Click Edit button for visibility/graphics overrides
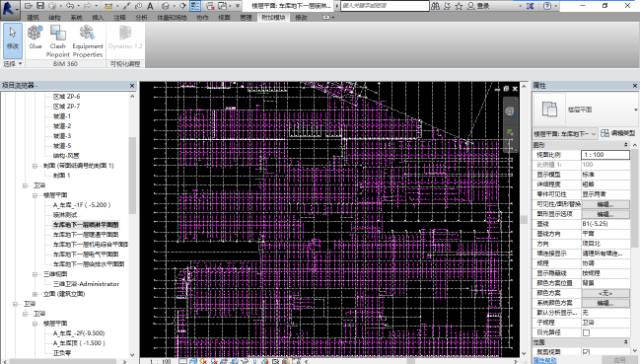 tap(605, 204)
